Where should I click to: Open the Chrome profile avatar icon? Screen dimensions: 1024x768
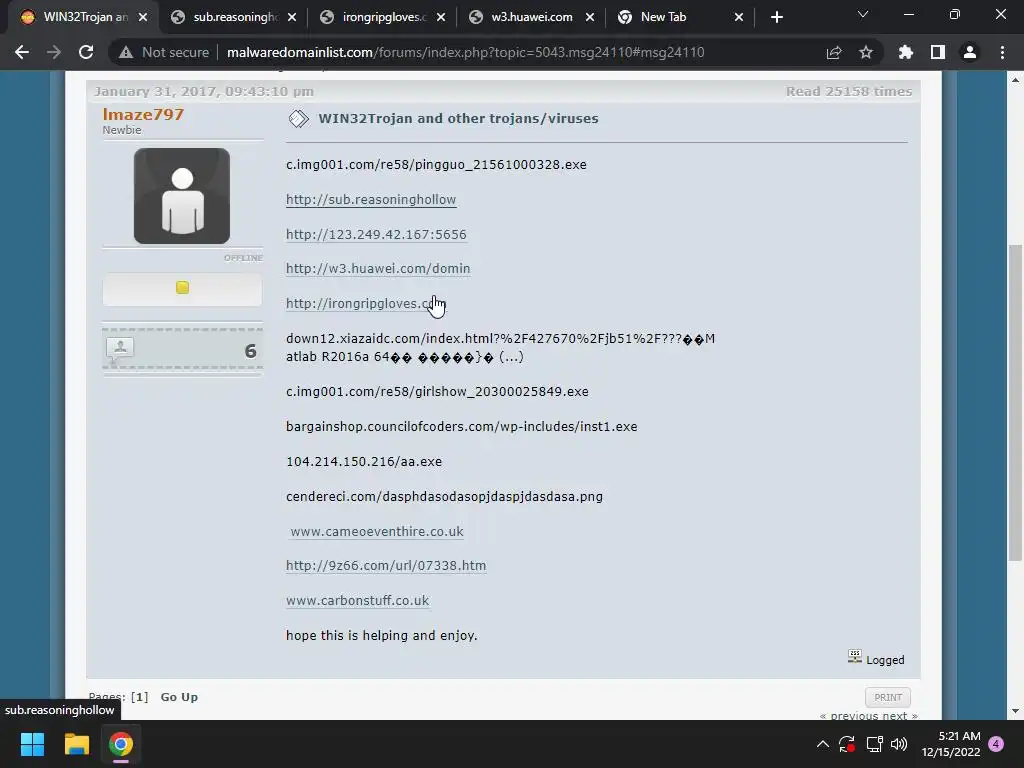click(970, 52)
